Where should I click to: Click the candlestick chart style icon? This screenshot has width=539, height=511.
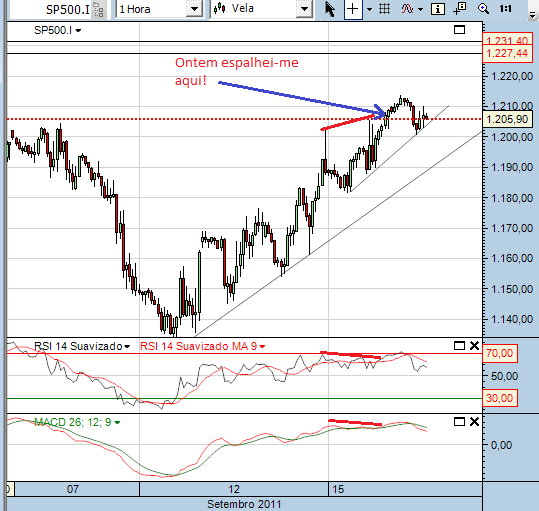pos(219,9)
